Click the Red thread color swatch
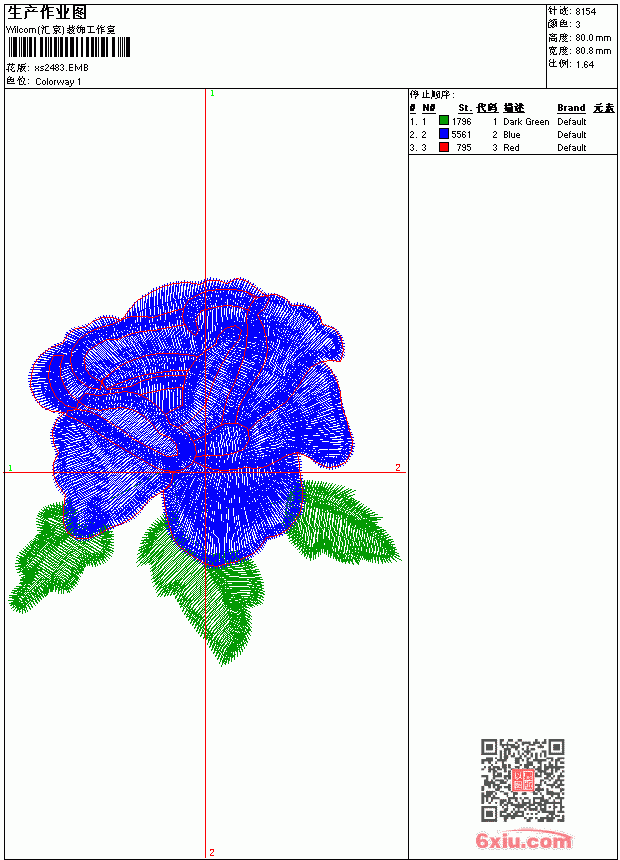The width and height of the screenshot is (620, 860). 444,147
